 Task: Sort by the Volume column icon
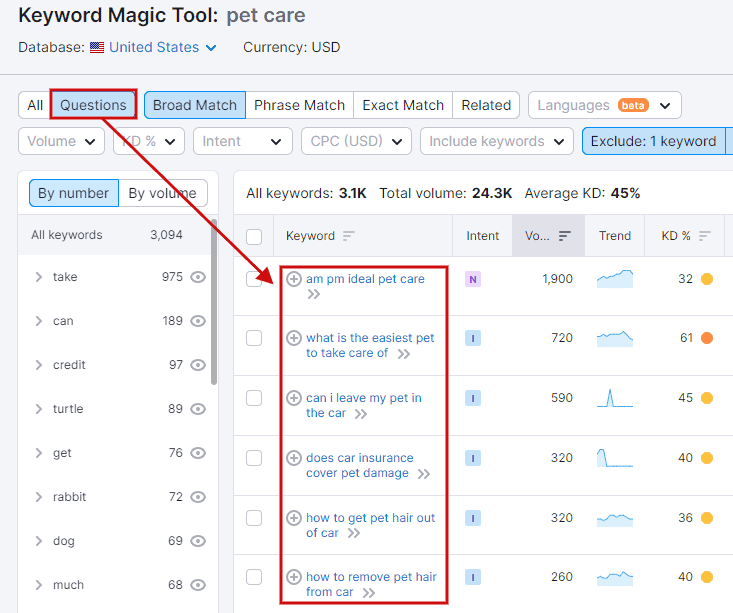[x=565, y=236]
